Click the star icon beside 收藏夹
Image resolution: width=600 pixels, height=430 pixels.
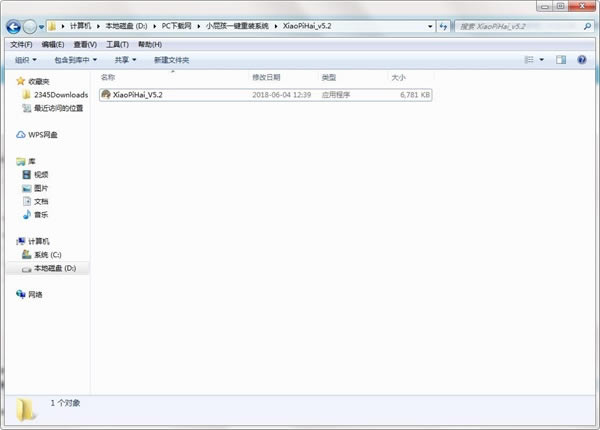click(x=21, y=81)
